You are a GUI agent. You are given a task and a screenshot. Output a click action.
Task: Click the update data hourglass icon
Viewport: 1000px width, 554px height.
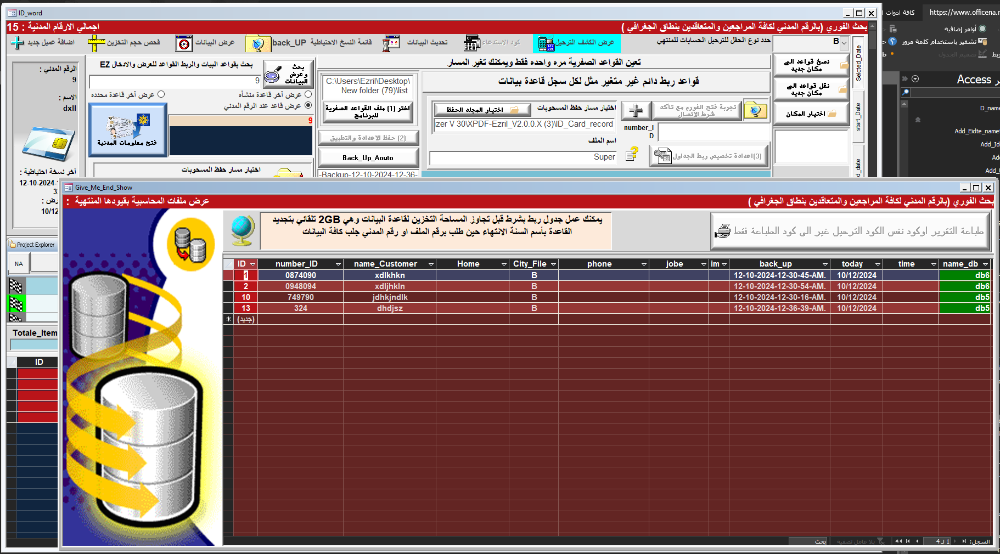[x=391, y=43]
